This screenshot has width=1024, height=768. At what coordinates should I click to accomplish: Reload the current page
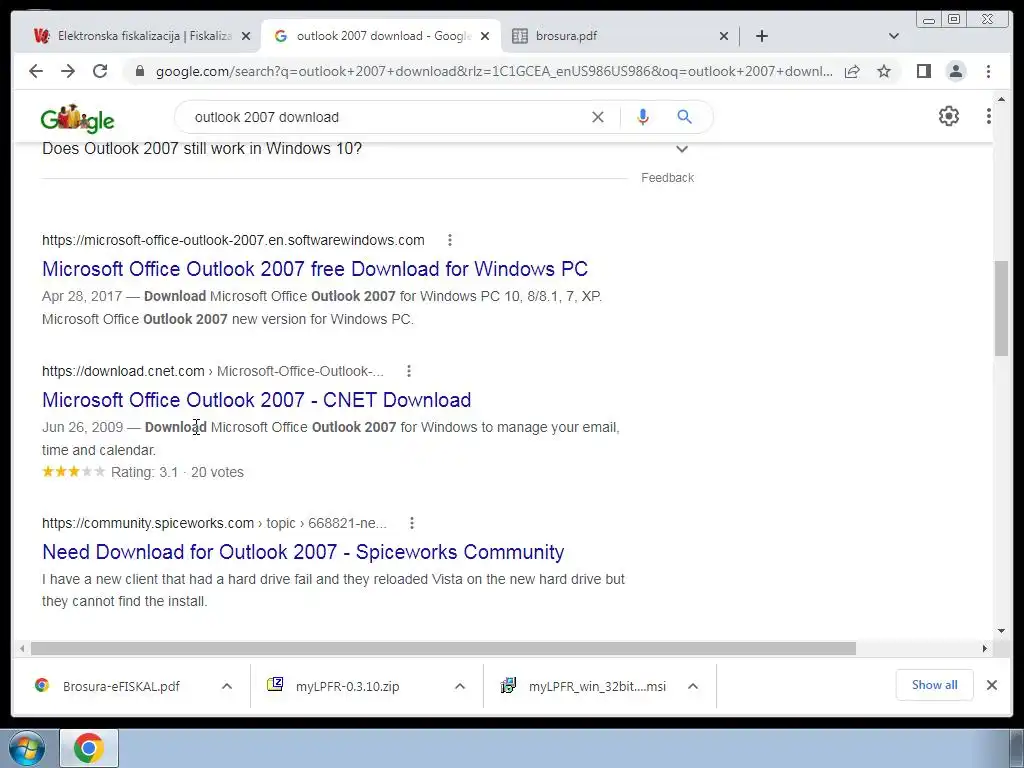(x=100, y=71)
